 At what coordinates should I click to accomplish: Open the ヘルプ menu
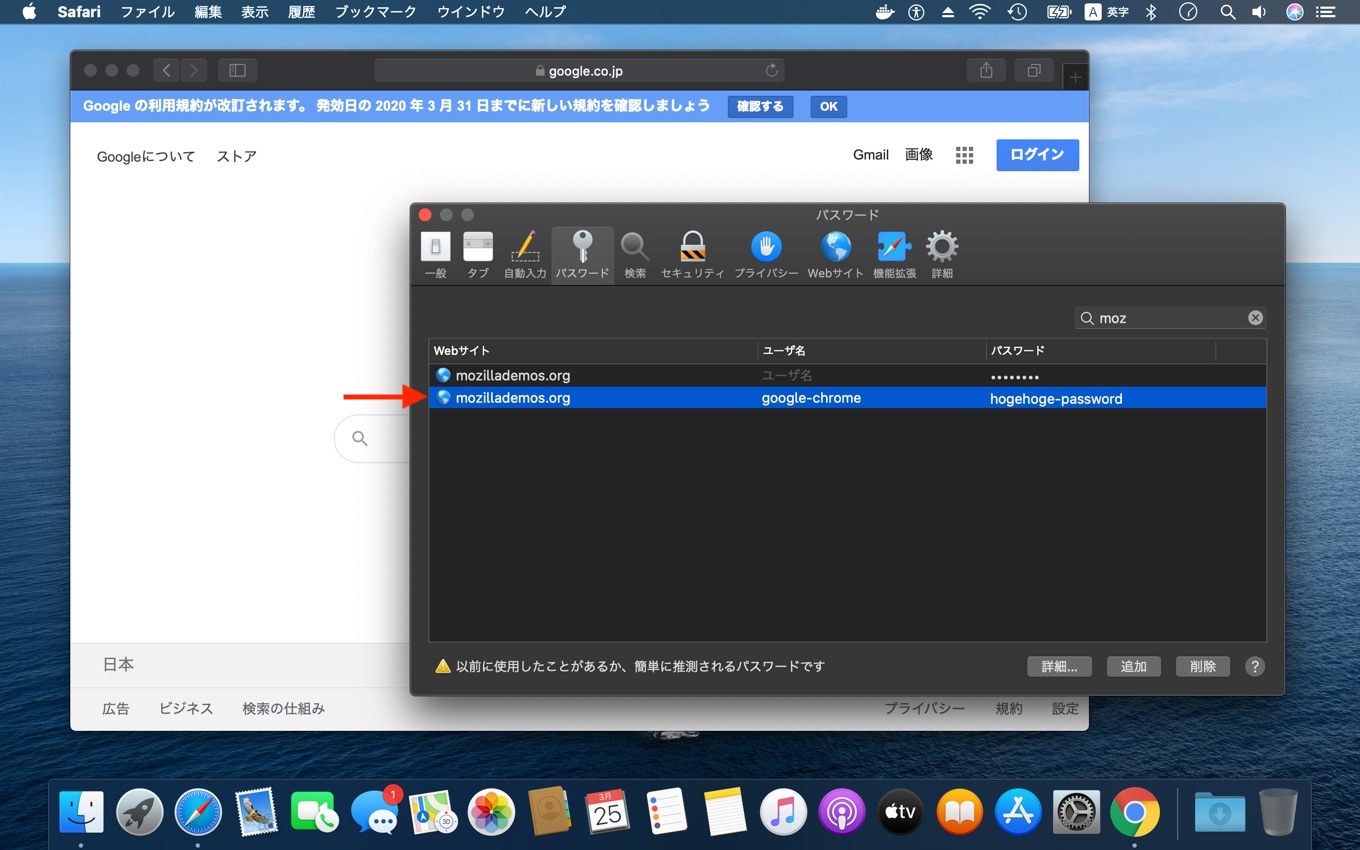coord(545,12)
